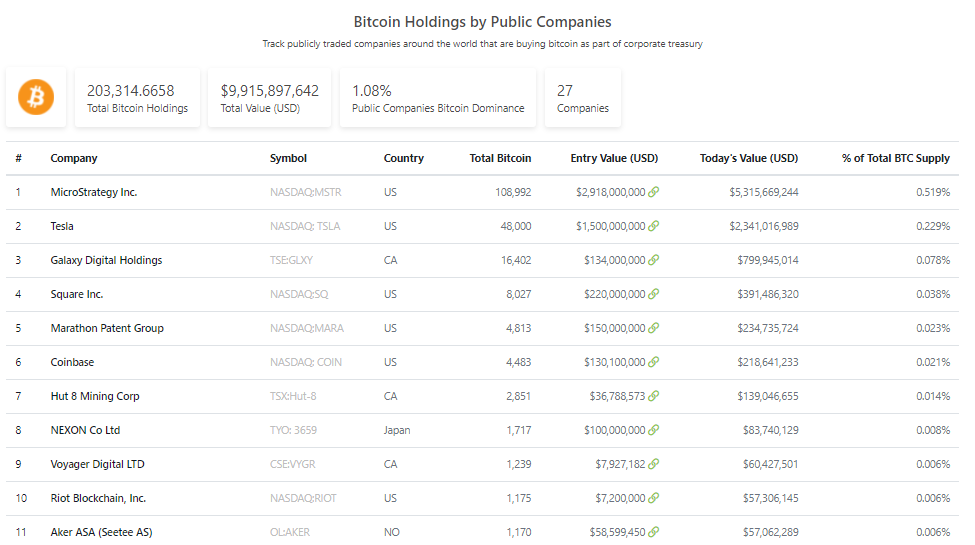Viewport: 975px width, 545px height.
Task: Click the OL:AKER ticker symbol
Action: coord(290,532)
